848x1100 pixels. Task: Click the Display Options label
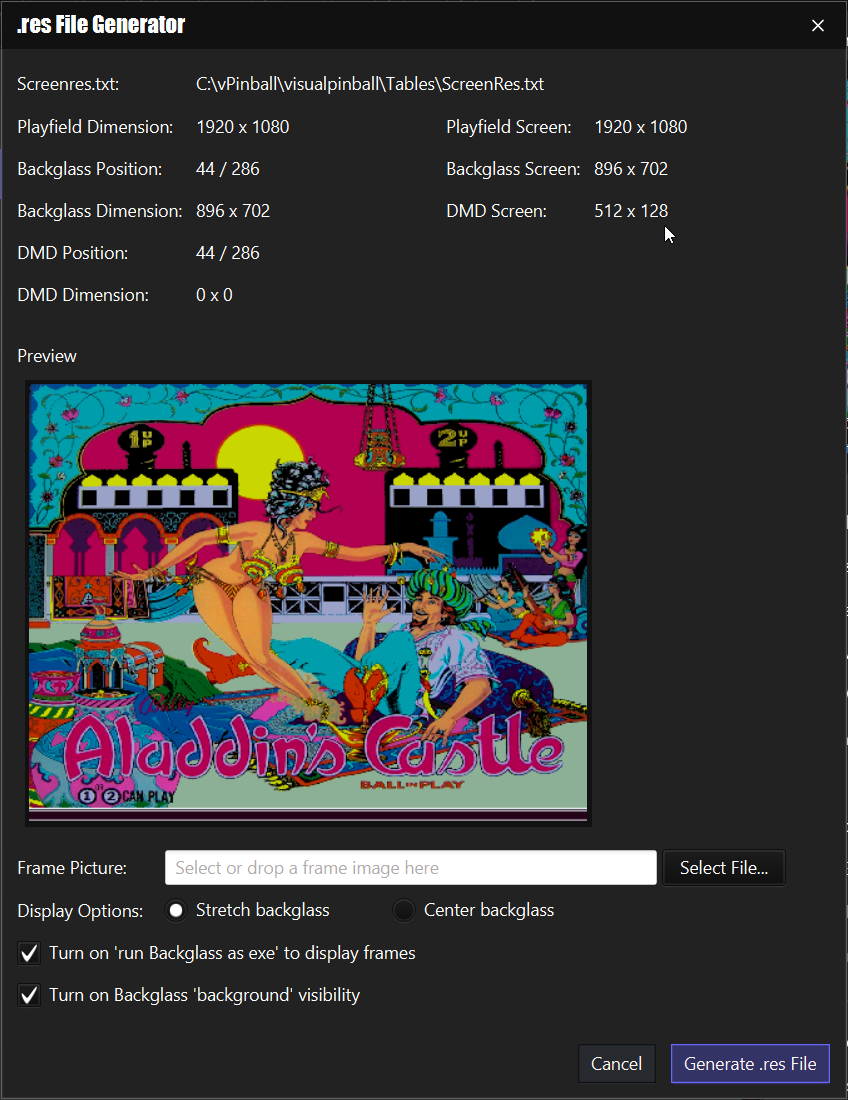(80, 911)
